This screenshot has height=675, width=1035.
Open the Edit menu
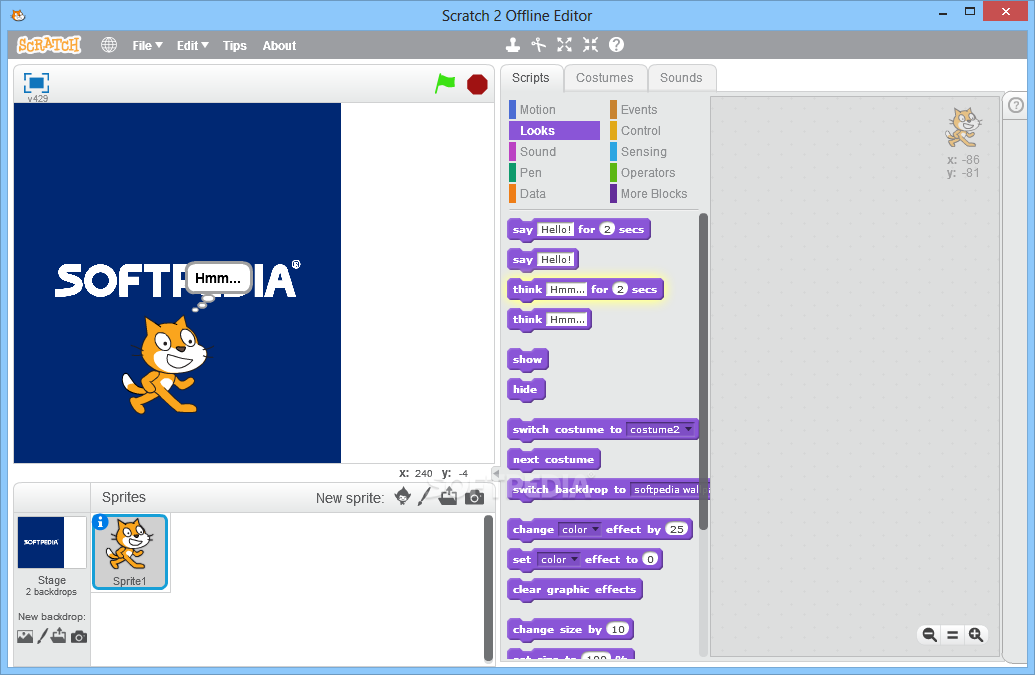click(x=192, y=46)
